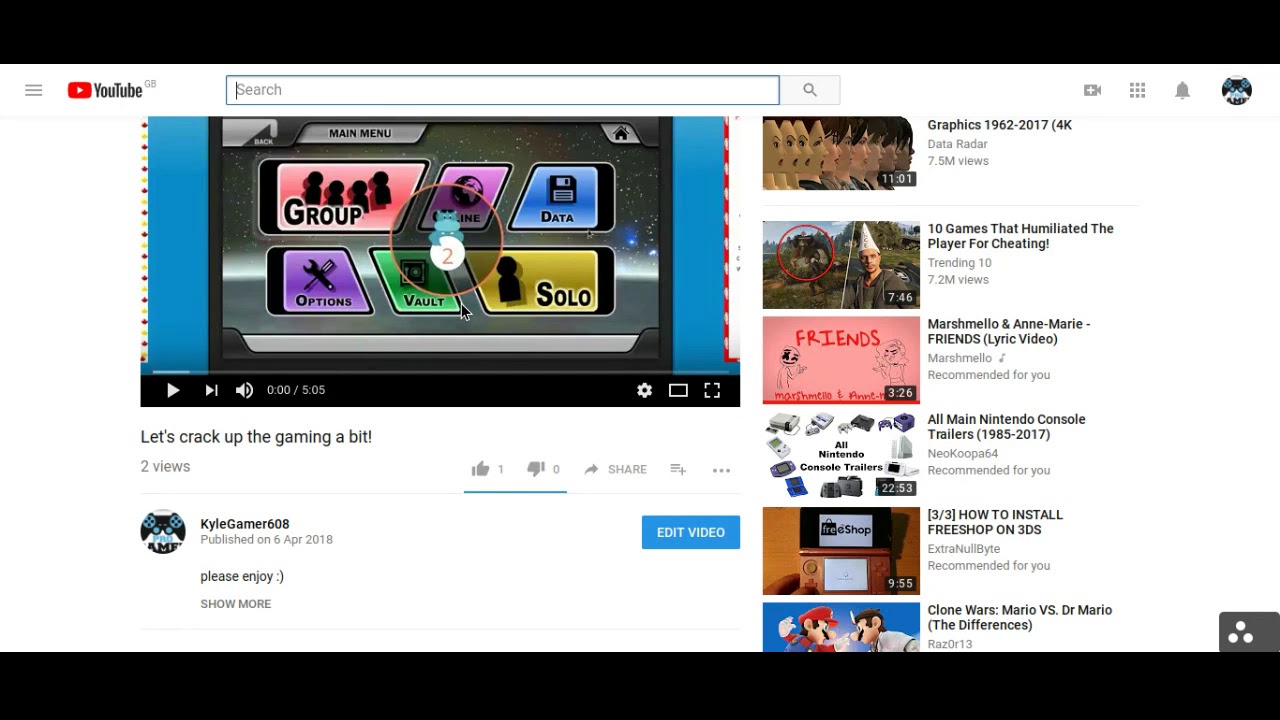The image size is (1280, 720).
Task: Share the video
Action: click(x=615, y=469)
